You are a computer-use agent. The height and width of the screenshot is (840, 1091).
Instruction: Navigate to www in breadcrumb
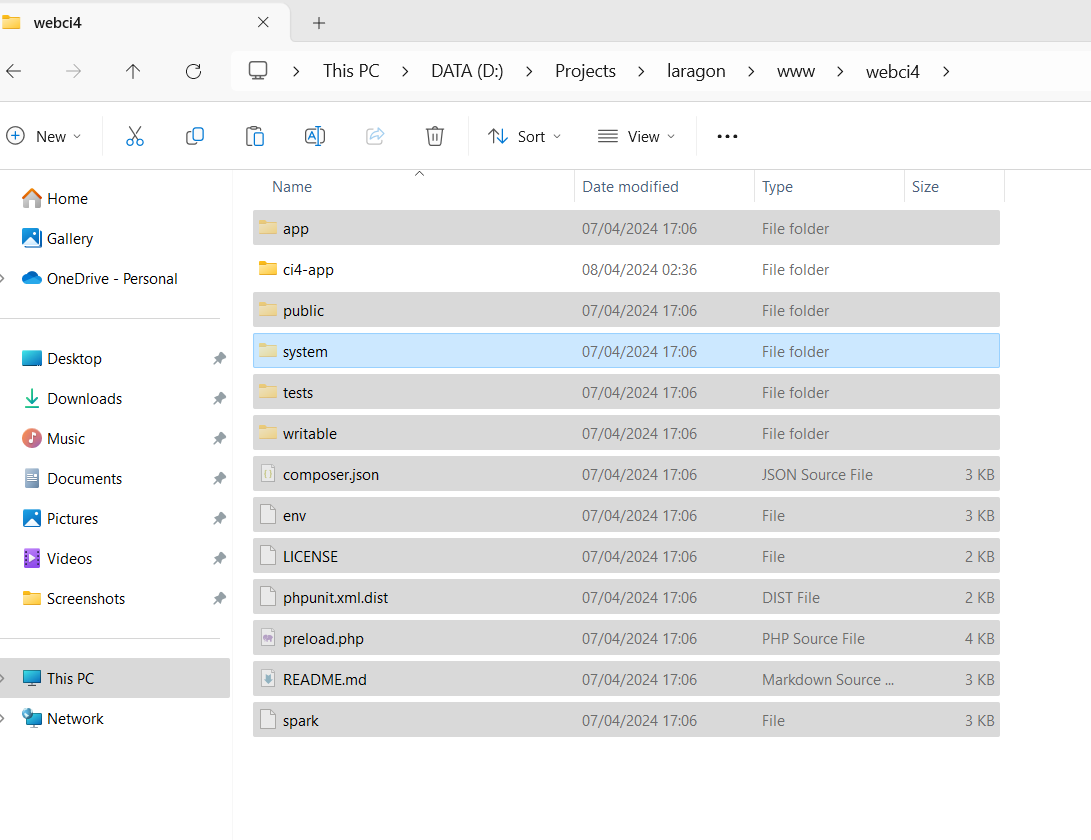click(796, 71)
